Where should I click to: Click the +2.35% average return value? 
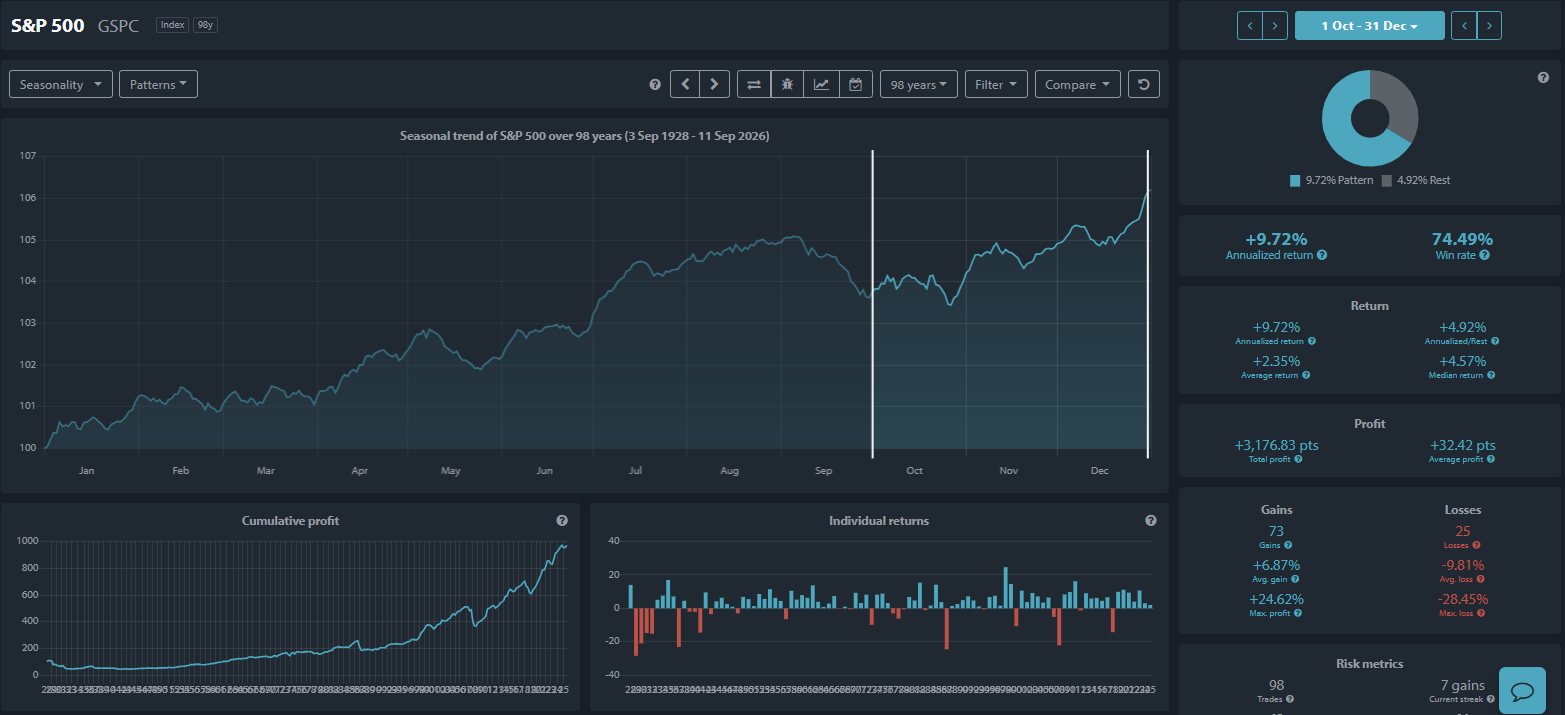[1277, 361]
